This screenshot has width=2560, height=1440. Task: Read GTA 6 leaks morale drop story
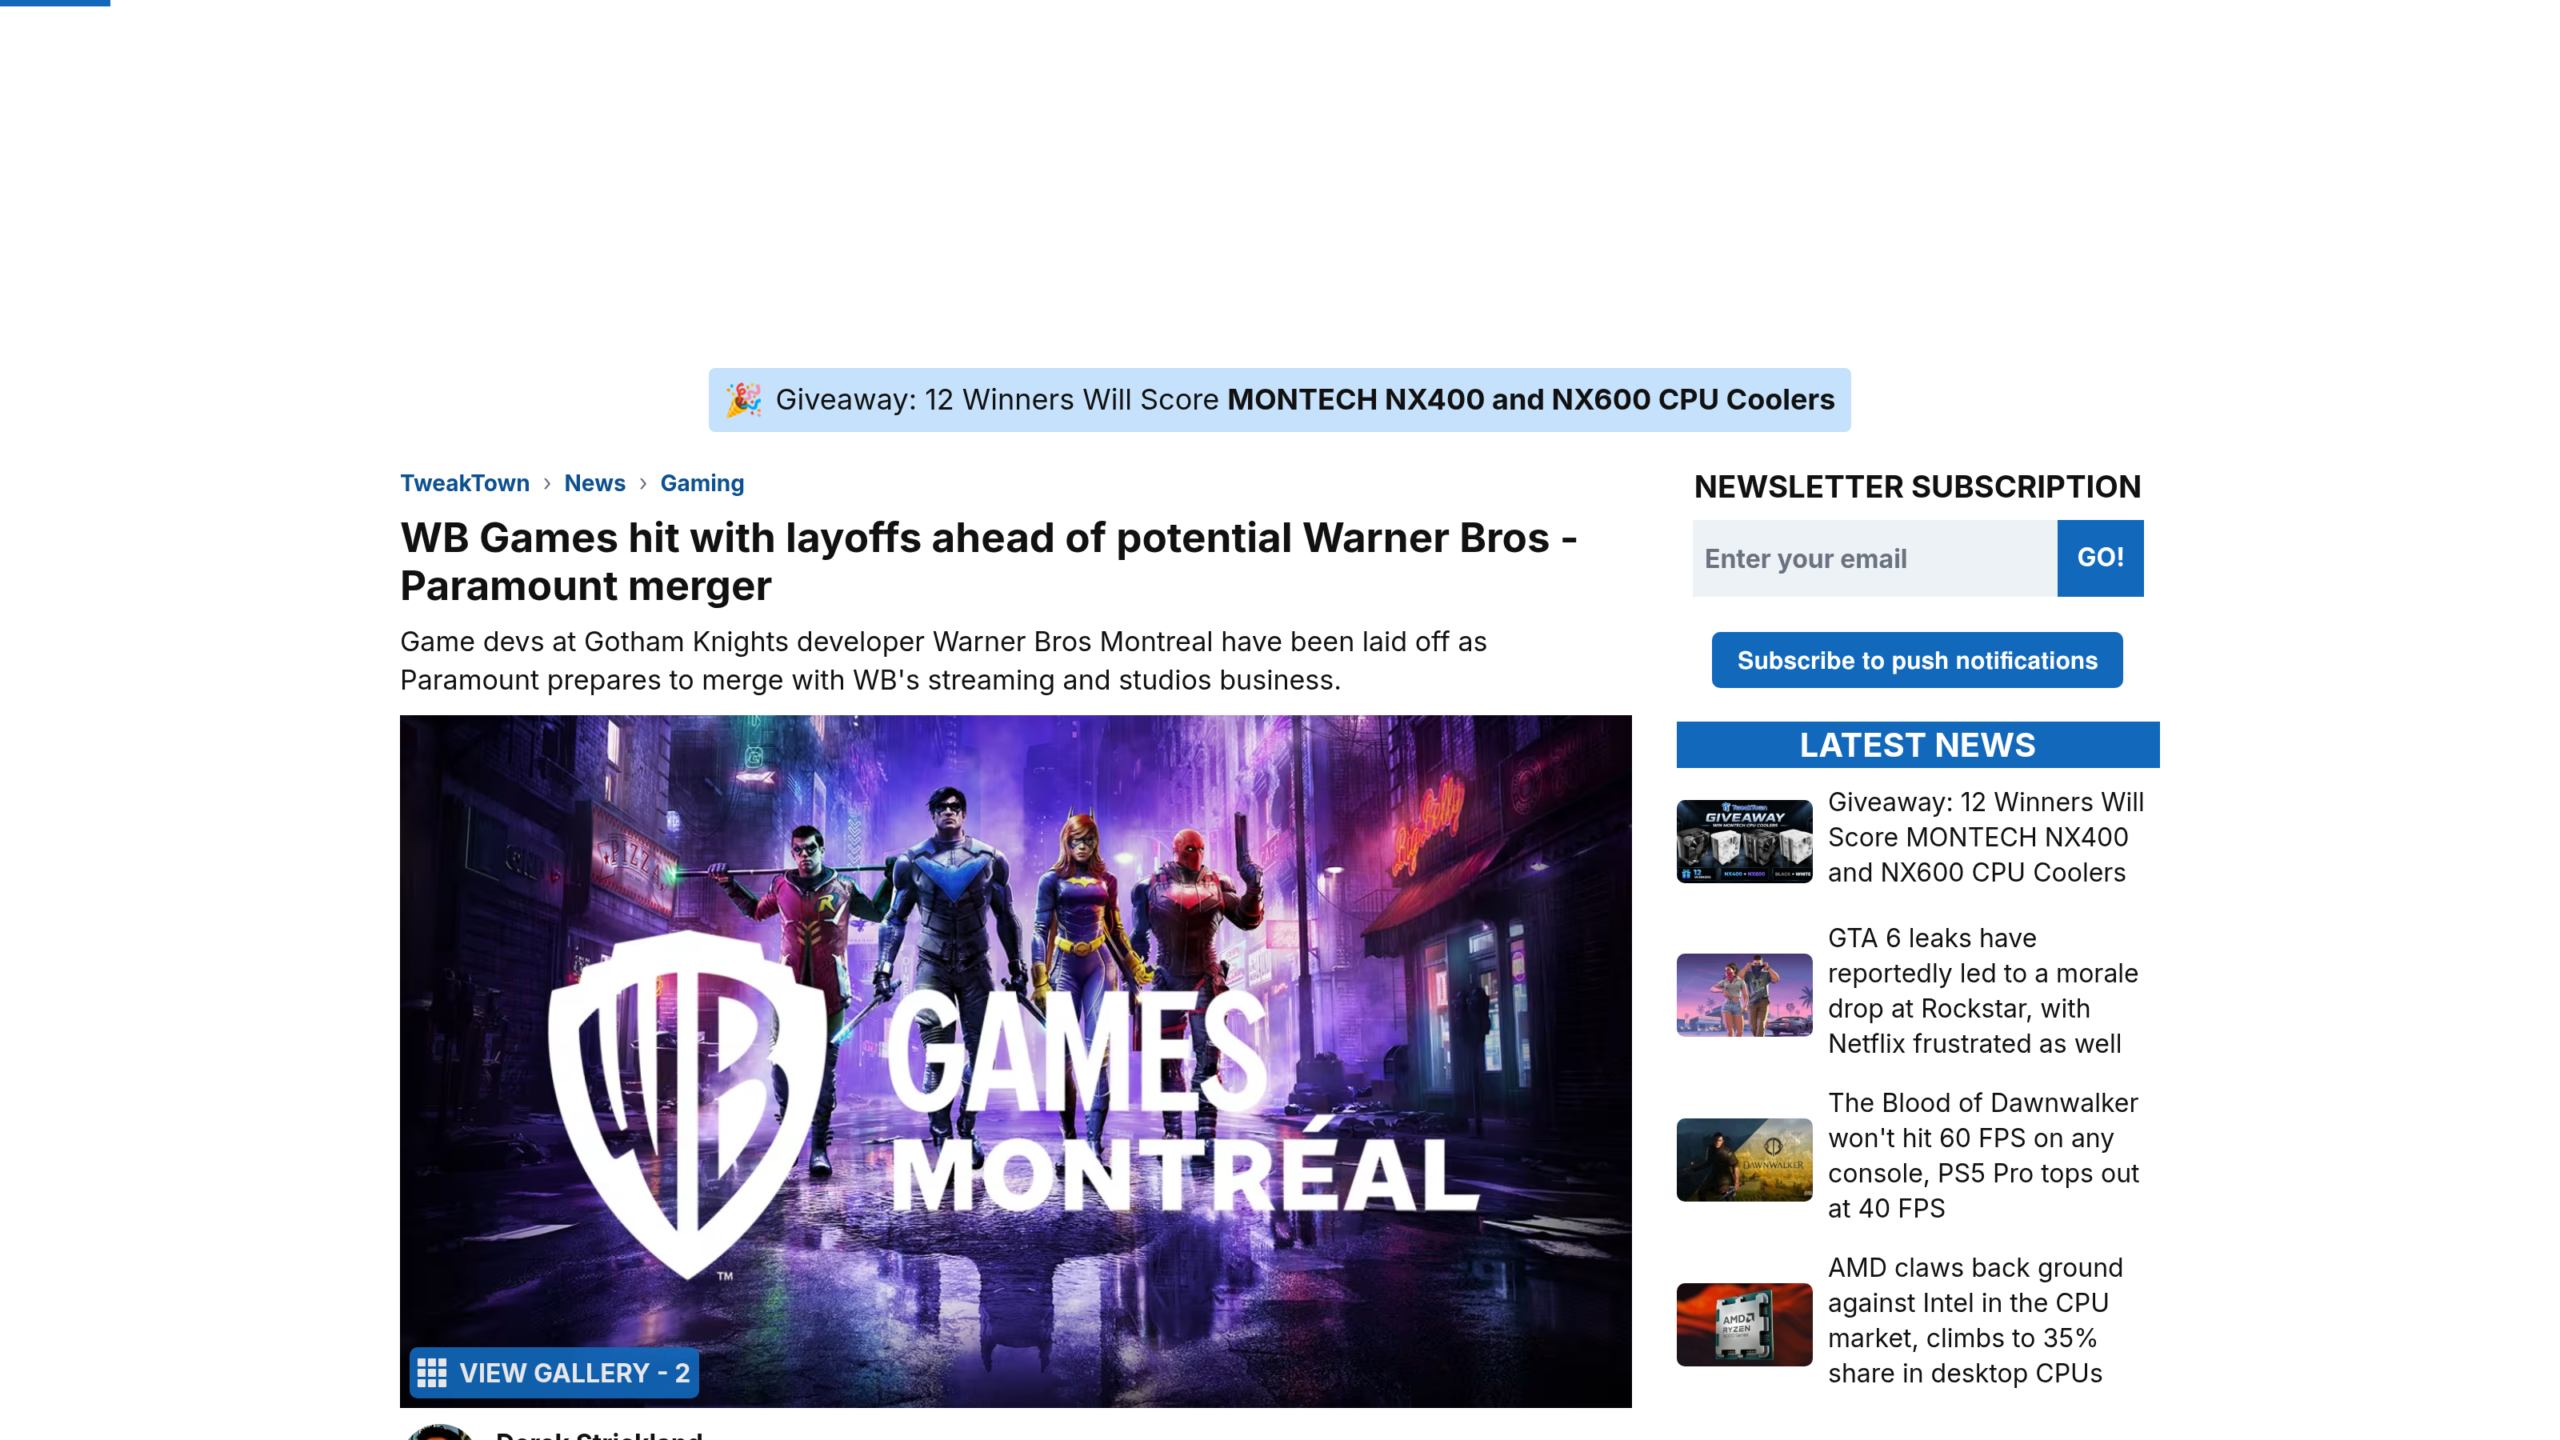pos(1983,991)
